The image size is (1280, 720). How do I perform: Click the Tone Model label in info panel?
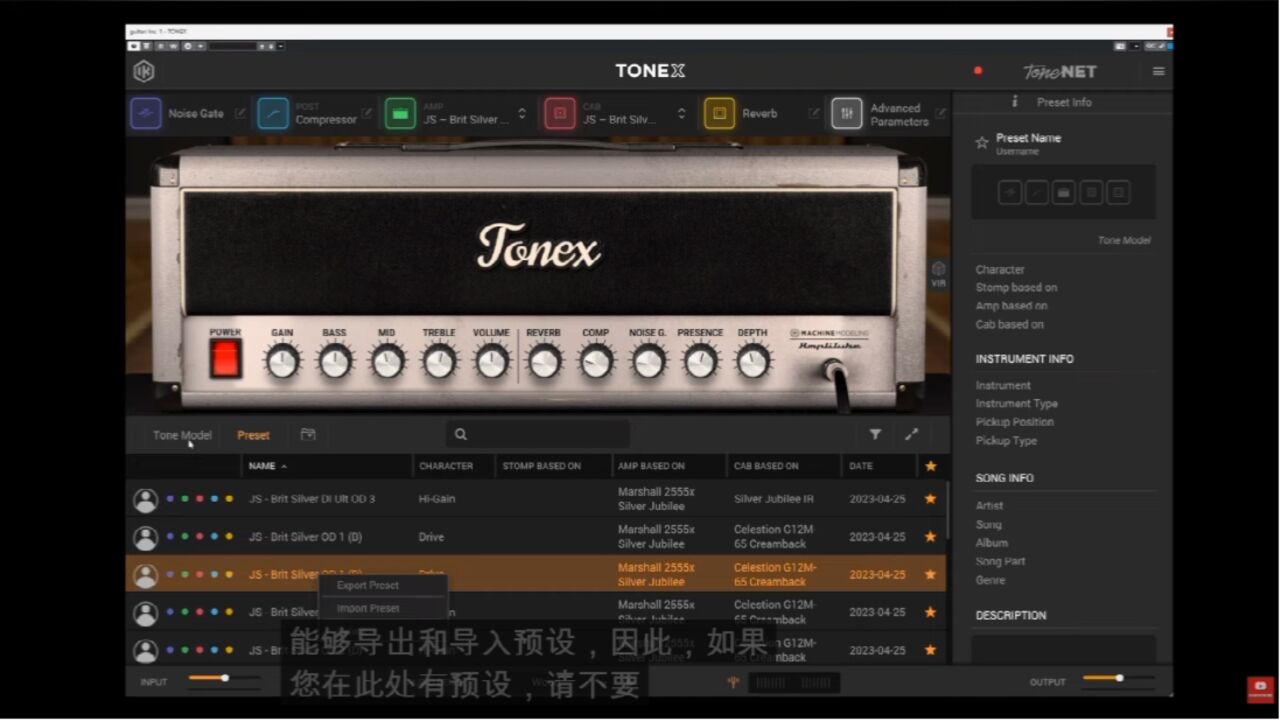[1124, 240]
